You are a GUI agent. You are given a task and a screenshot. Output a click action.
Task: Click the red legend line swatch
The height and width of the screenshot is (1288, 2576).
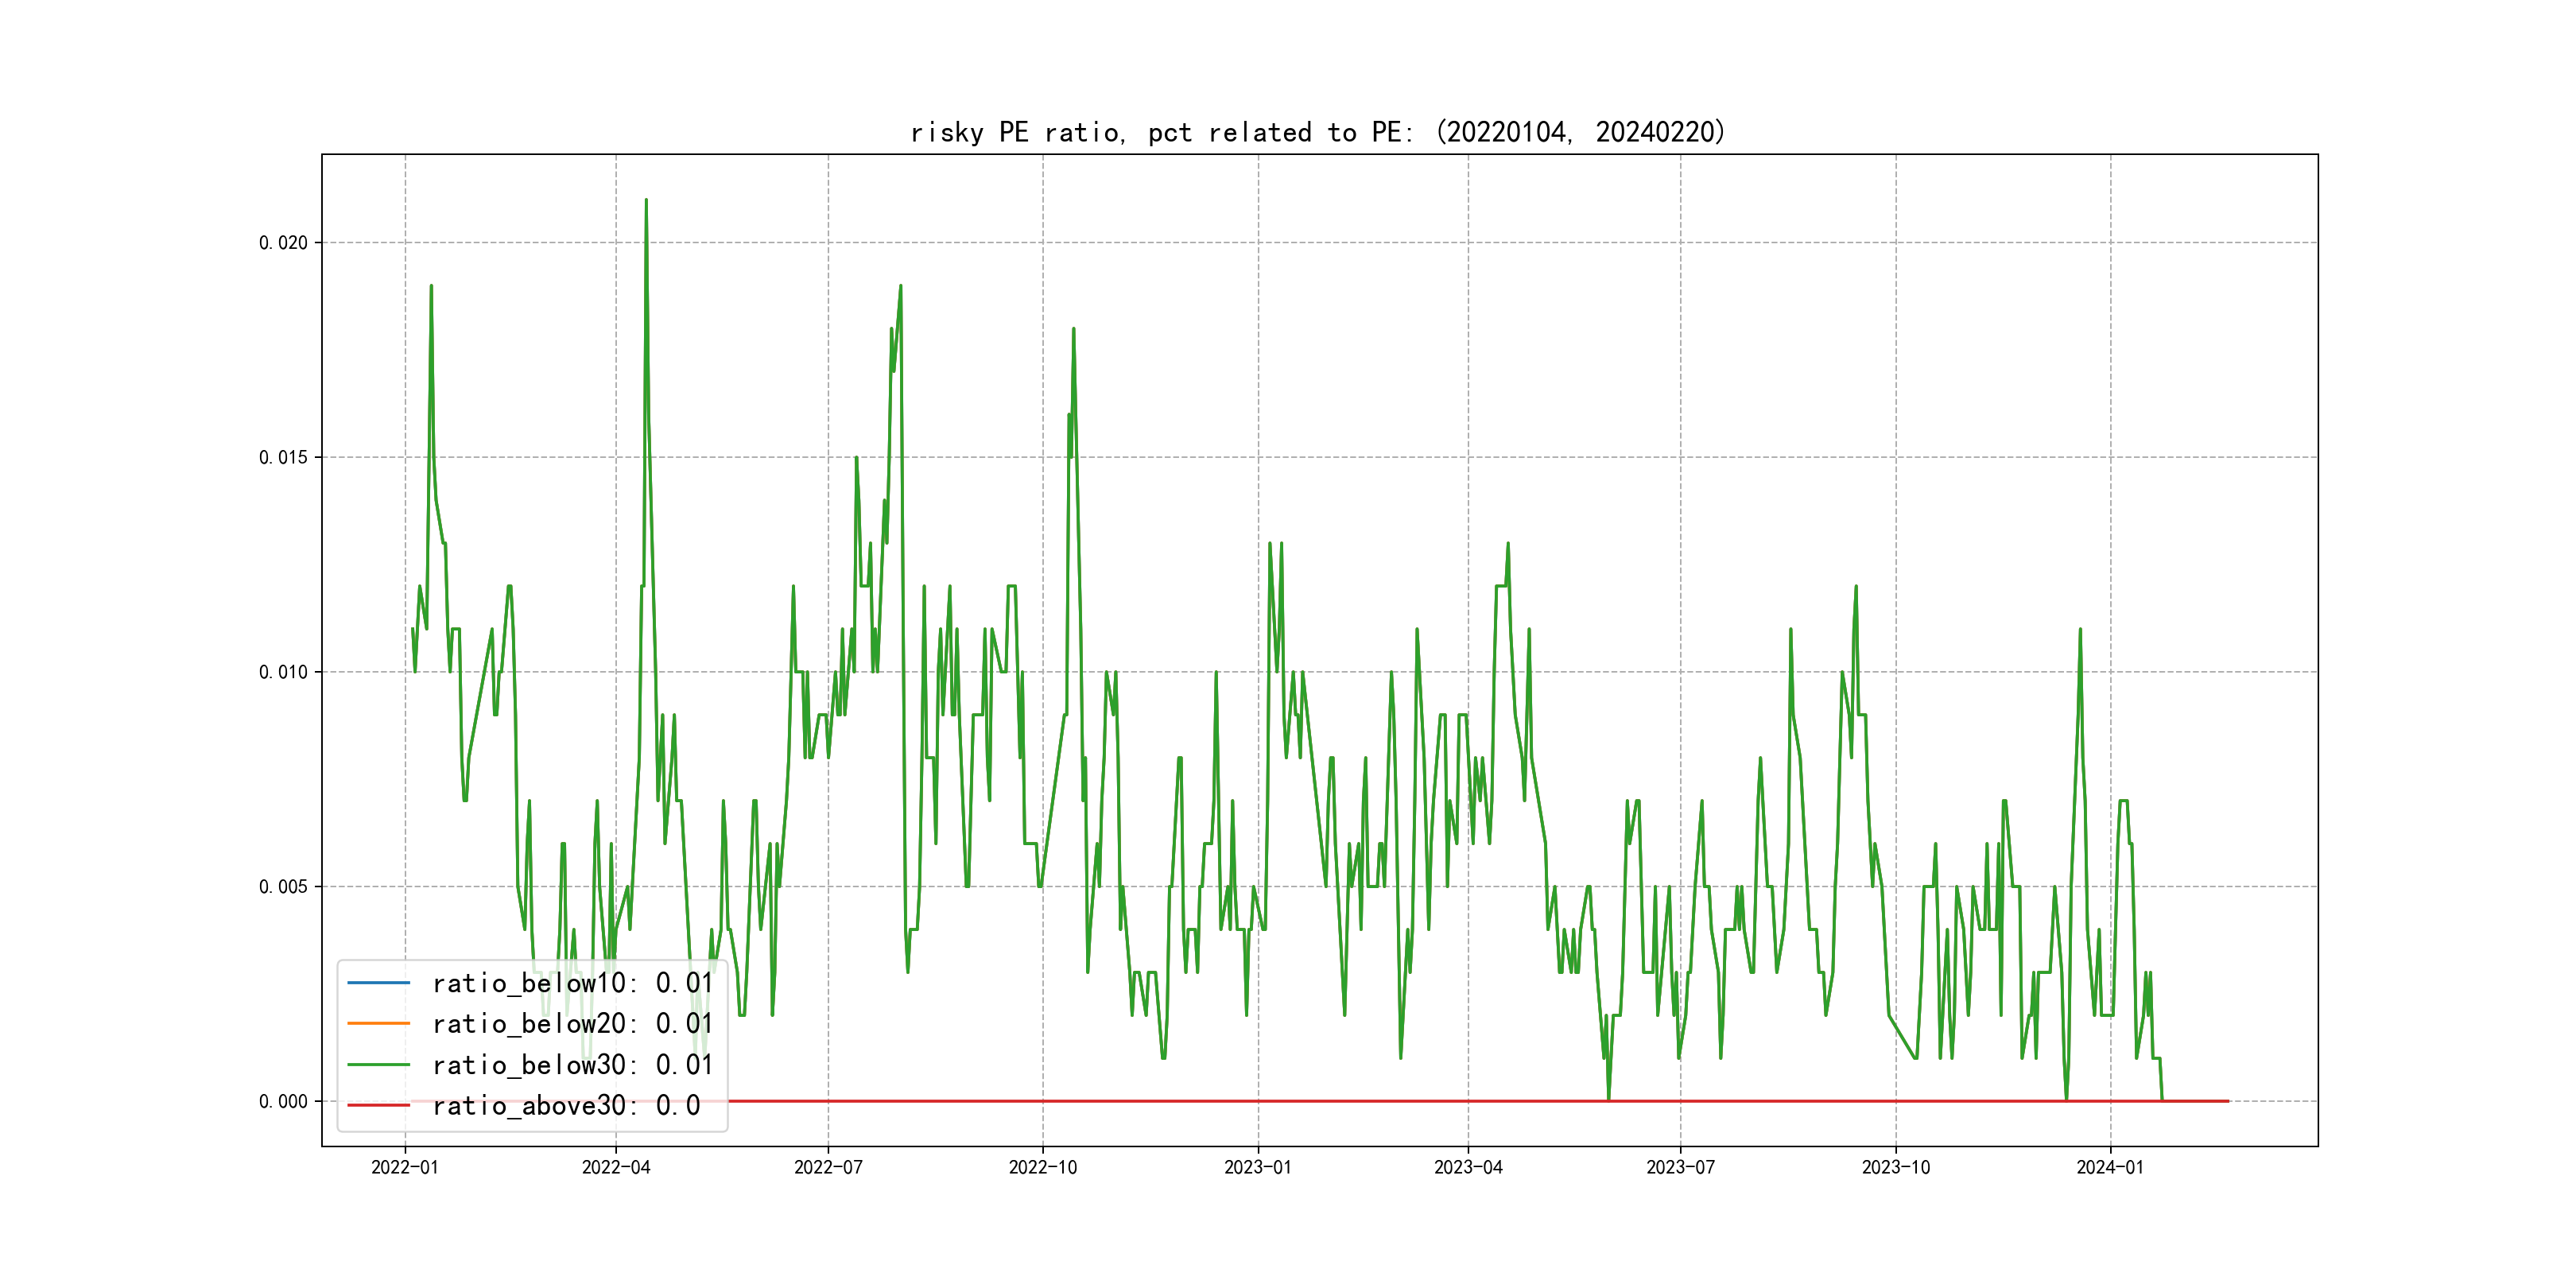click(x=378, y=1106)
